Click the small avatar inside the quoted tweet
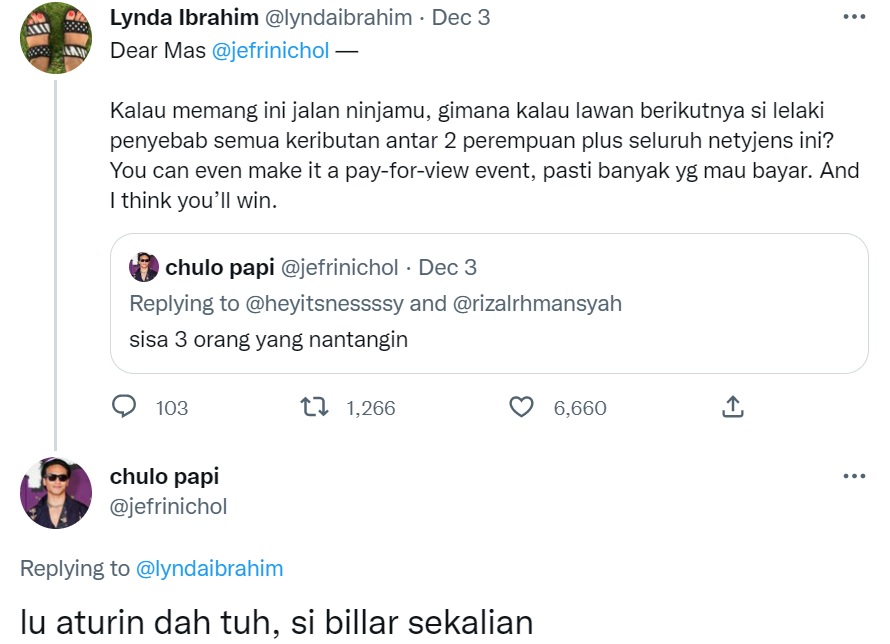 pos(144,267)
